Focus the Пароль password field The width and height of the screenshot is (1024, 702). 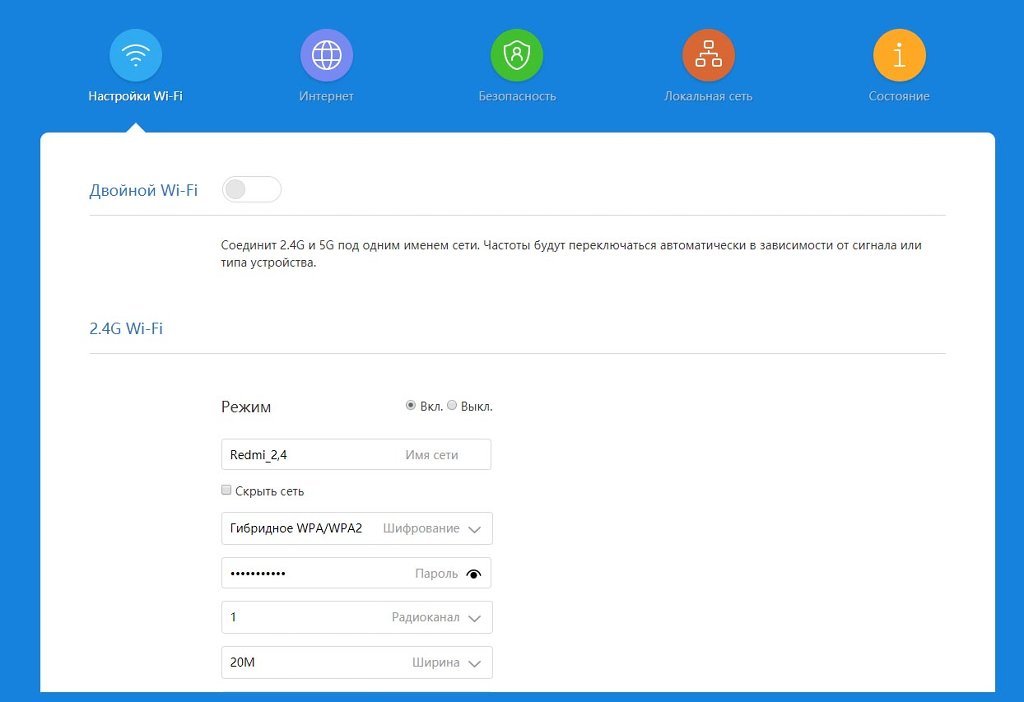(x=356, y=573)
